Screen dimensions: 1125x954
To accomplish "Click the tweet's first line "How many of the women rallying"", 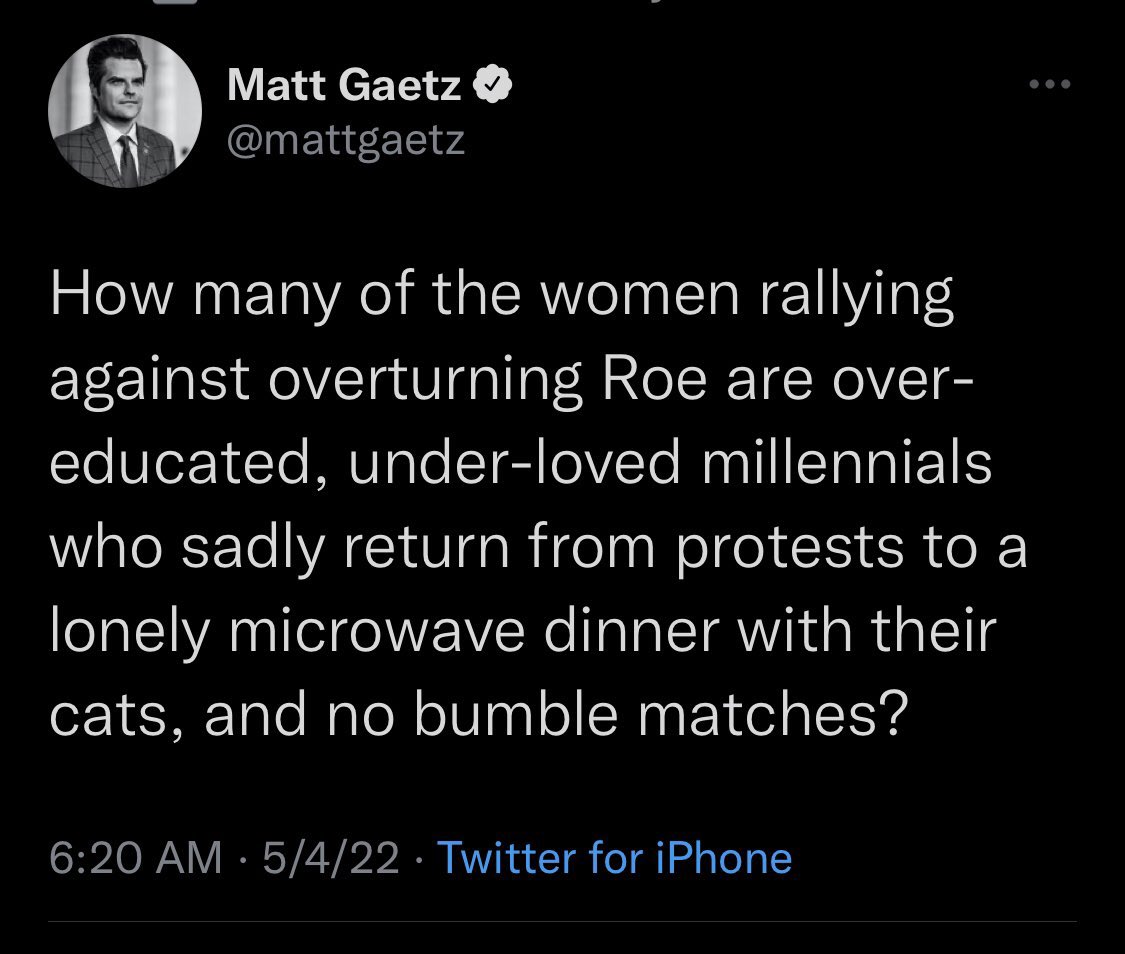I will click(x=502, y=295).
